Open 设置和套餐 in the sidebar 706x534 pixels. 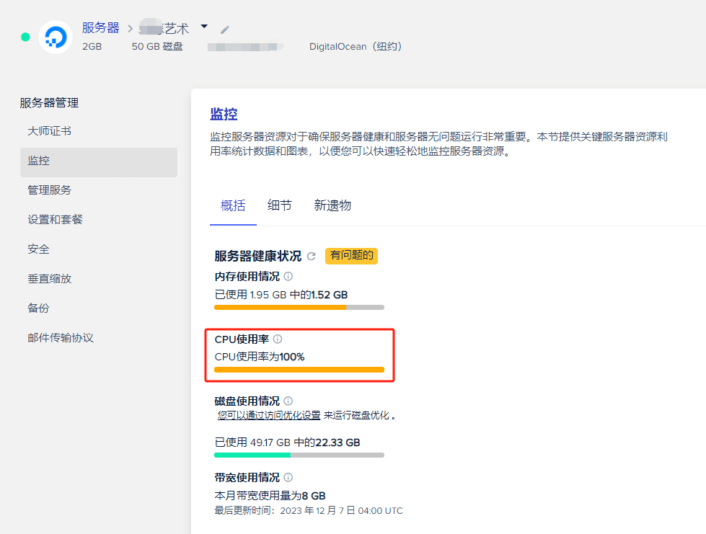tap(55, 219)
